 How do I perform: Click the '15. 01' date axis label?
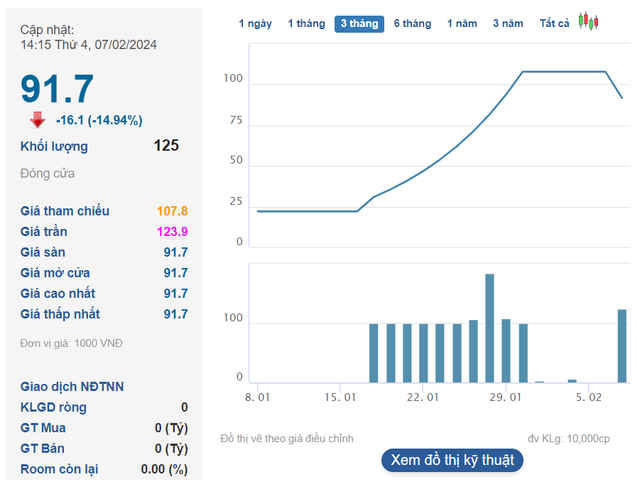coord(340,397)
